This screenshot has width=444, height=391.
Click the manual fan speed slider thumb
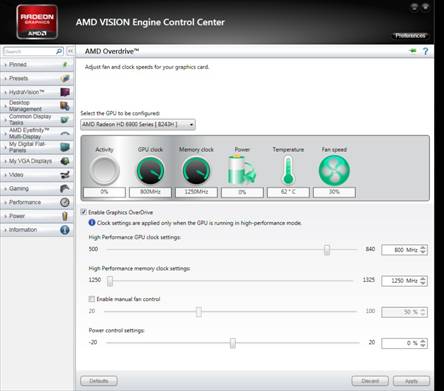coord(199,312)
